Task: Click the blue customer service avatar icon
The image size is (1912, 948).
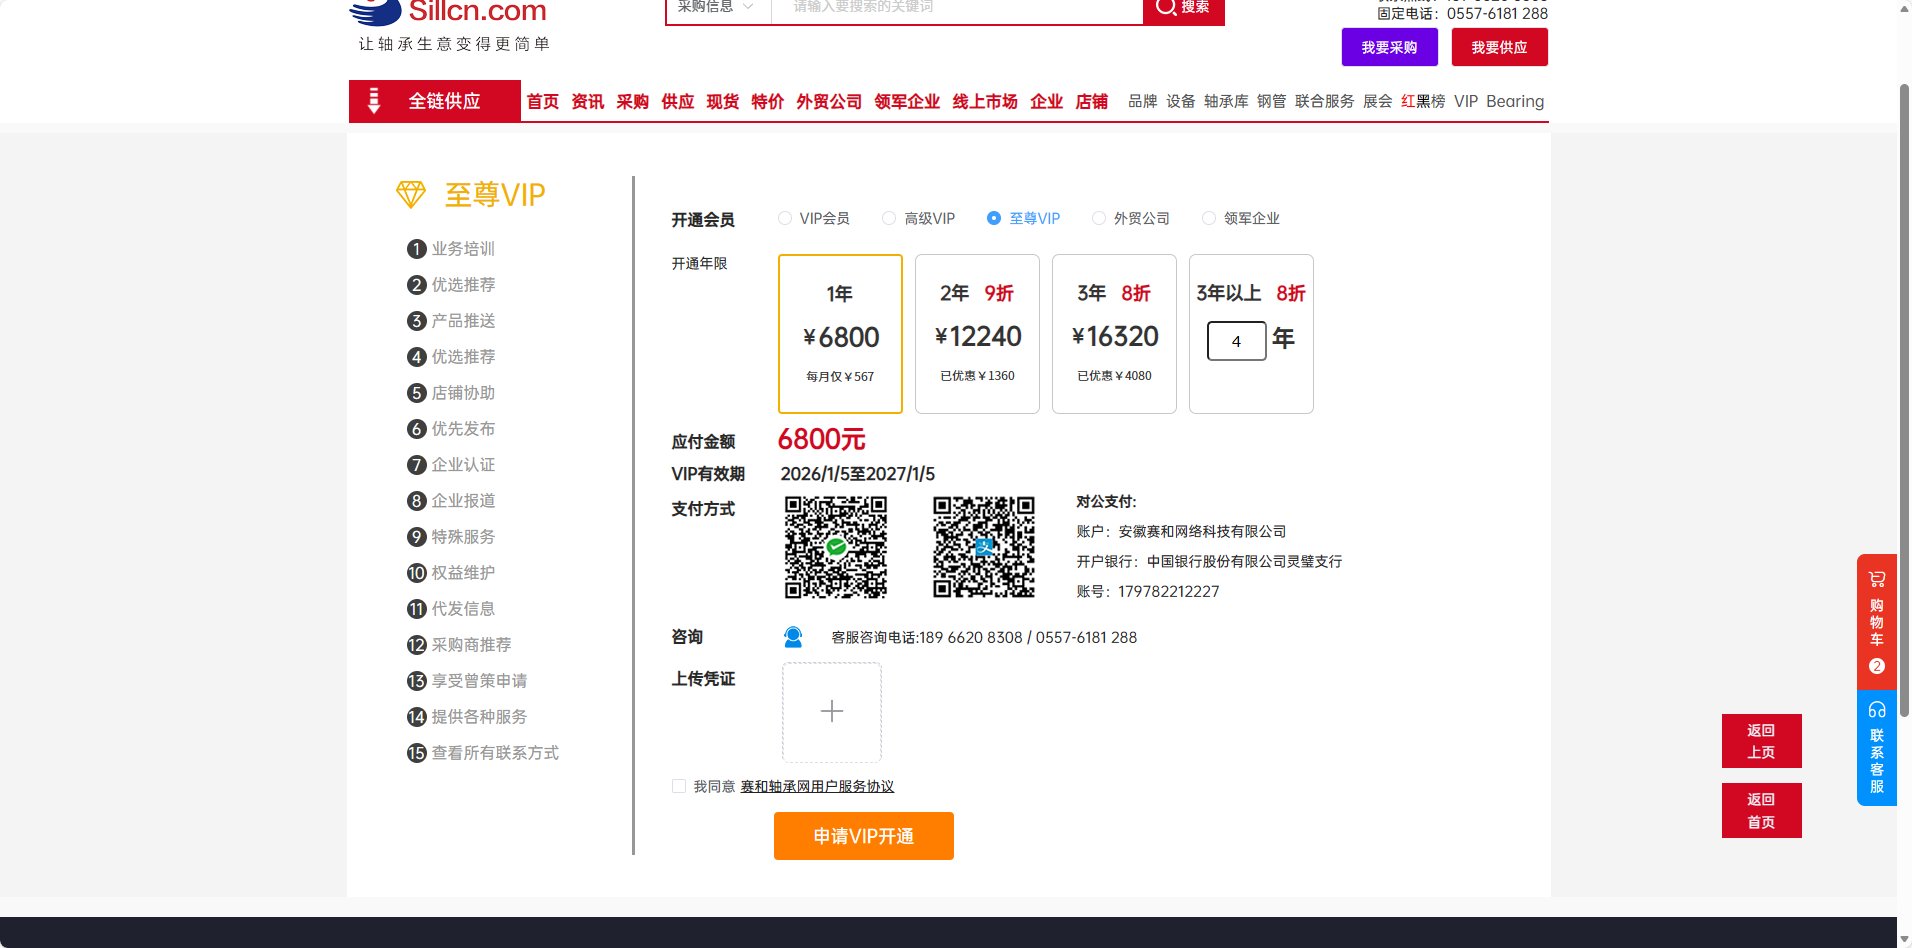Action: coord(793,637)
